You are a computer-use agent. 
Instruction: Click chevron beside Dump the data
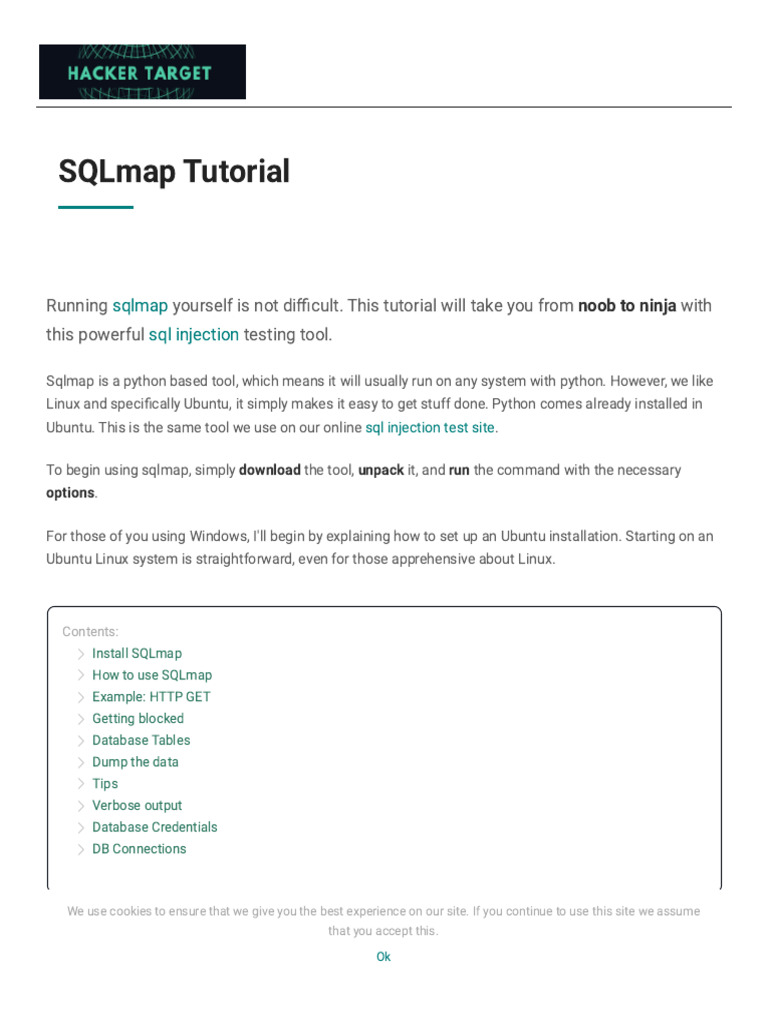pyautogui.click(x=81, y=762)
